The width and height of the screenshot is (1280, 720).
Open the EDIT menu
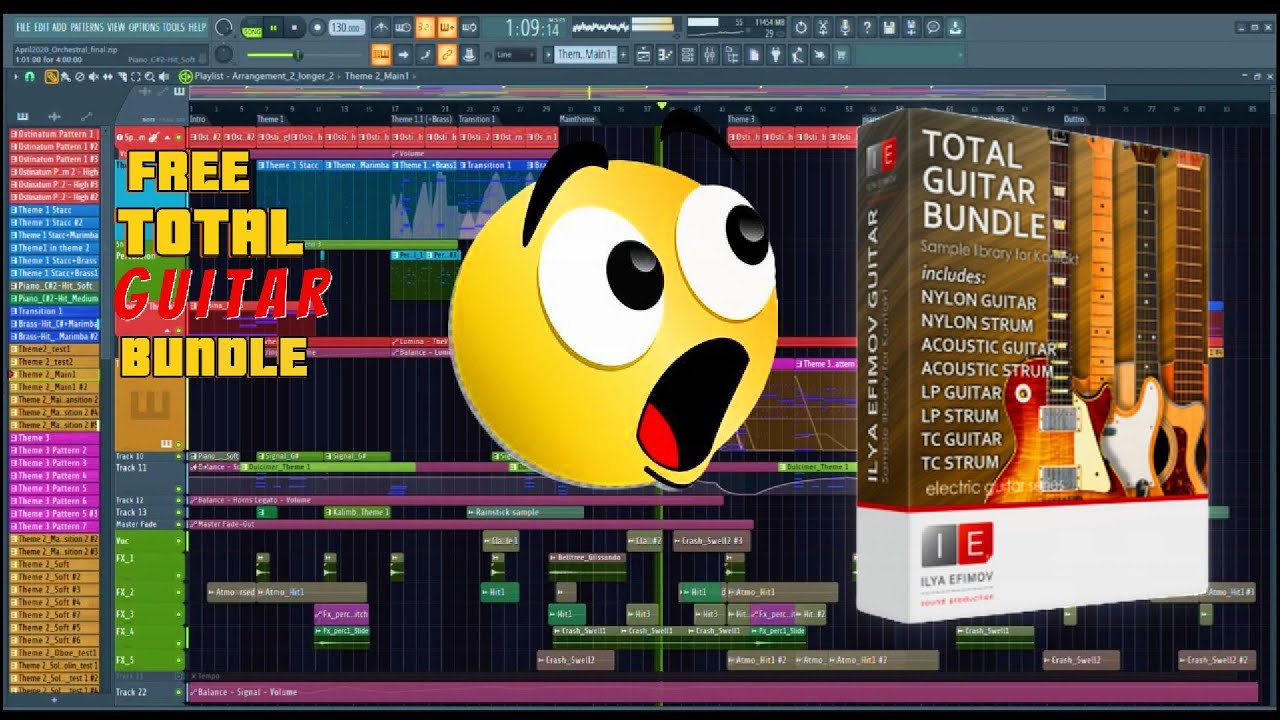41,27
